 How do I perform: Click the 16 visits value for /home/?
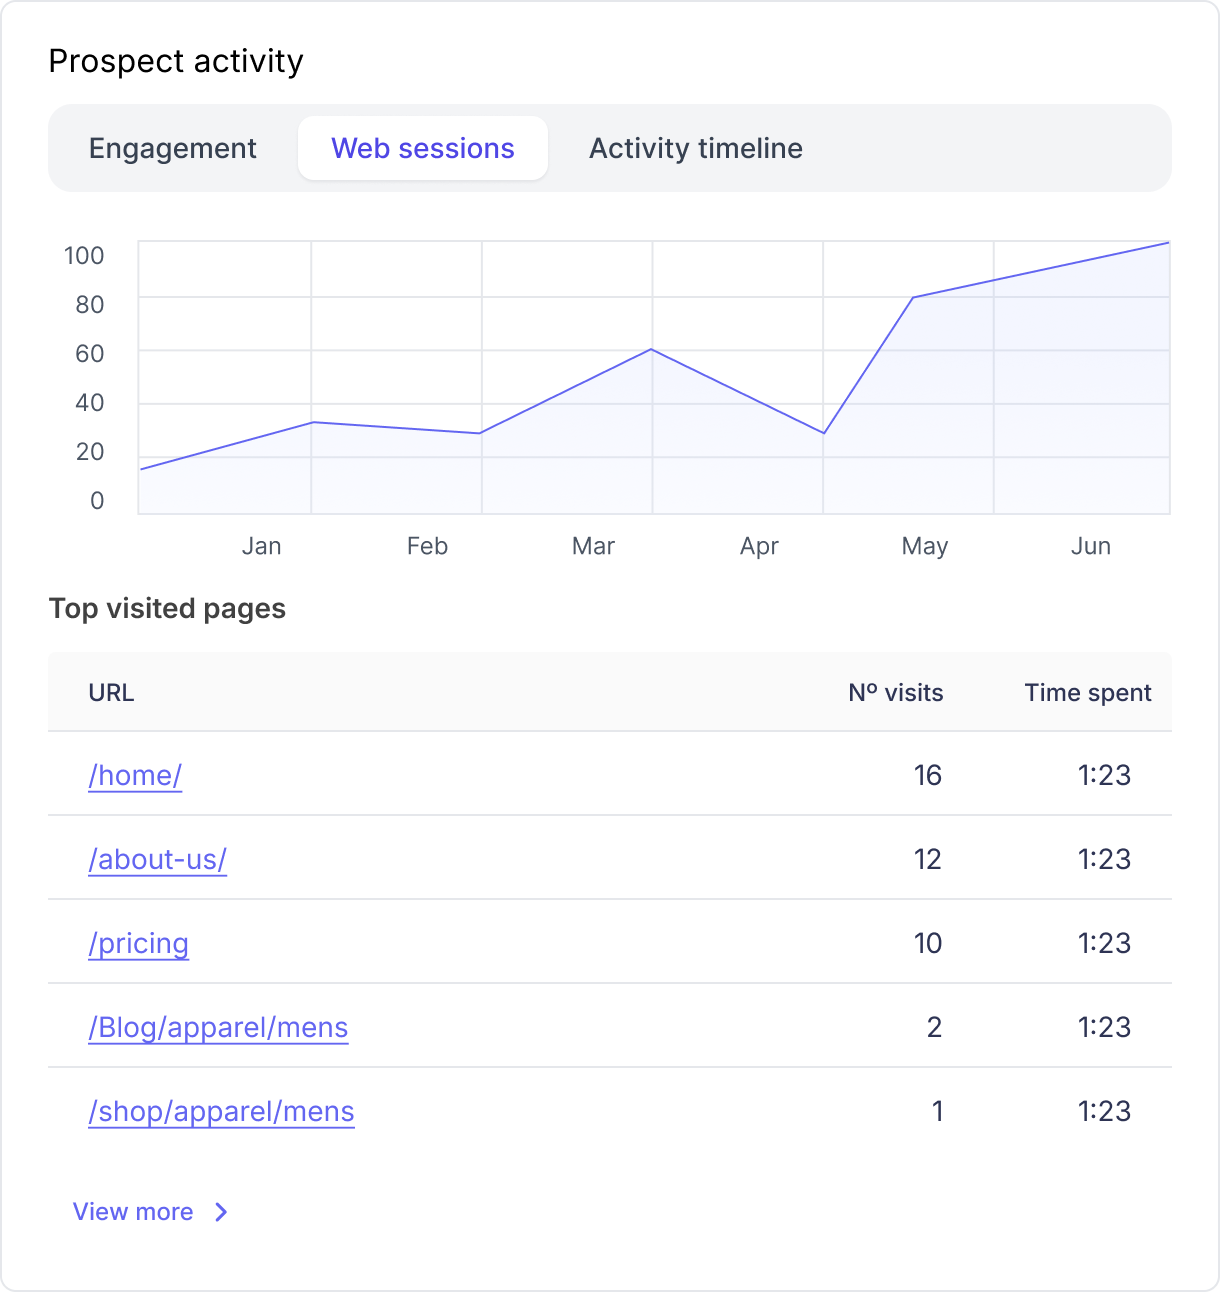[x=927, y=775]
